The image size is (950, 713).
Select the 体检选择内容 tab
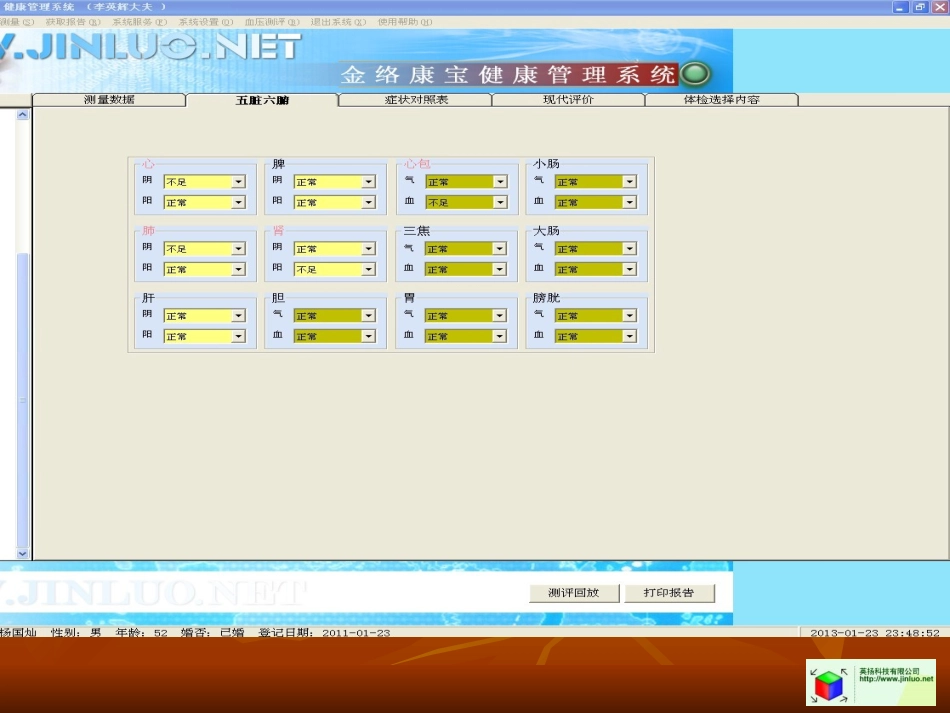coord(721,100)
